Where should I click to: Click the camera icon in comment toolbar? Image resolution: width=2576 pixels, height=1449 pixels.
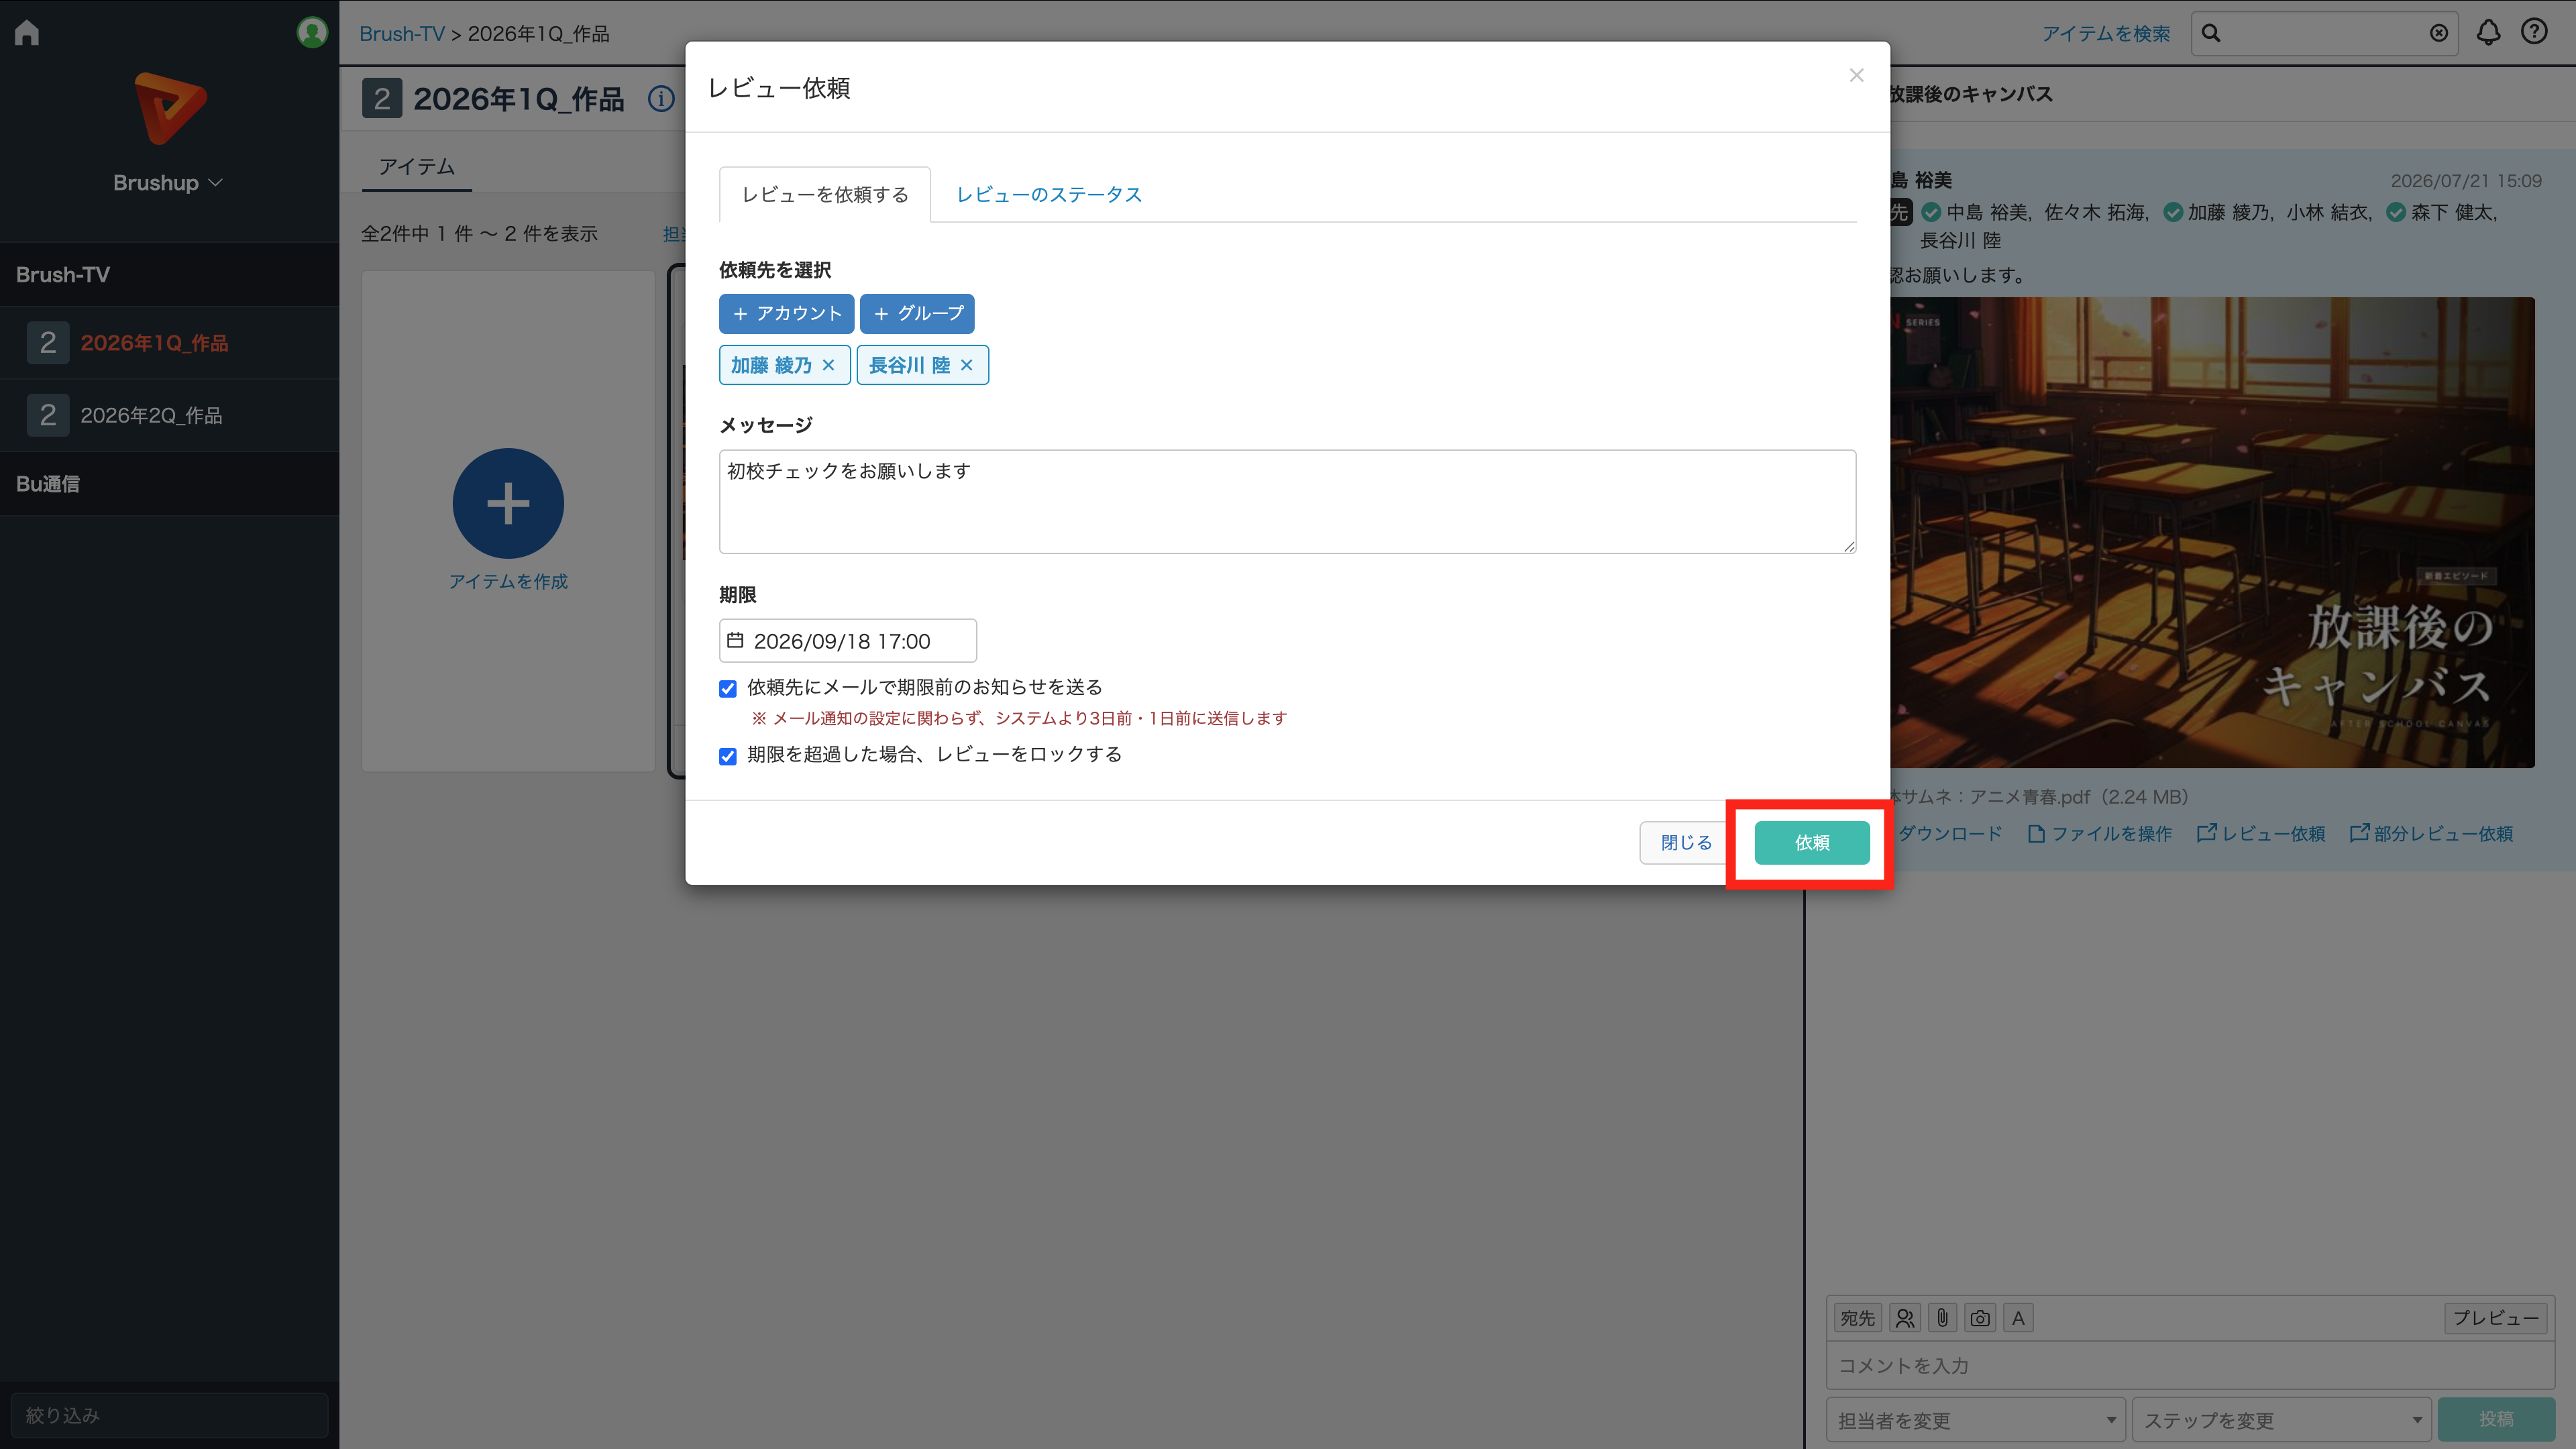(1980, 1318)
